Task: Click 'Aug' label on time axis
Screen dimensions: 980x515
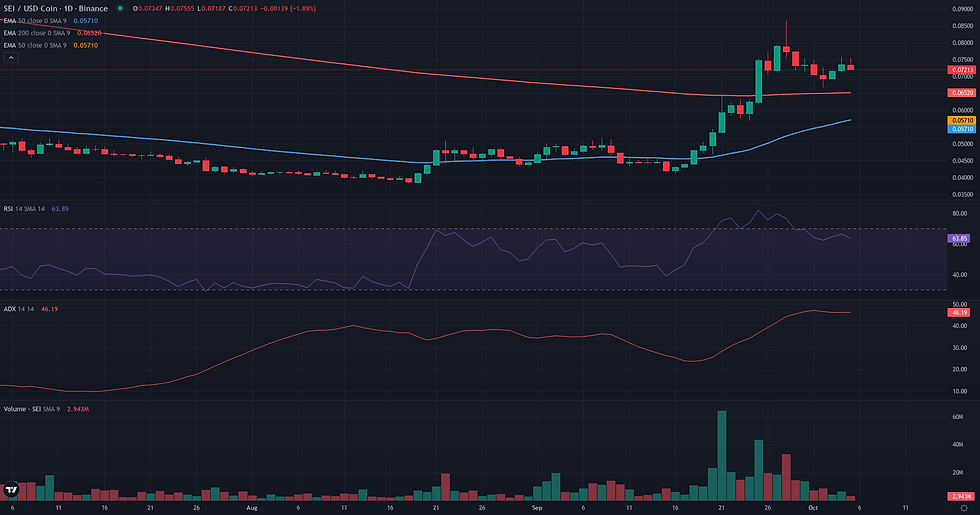Action: 252,508
